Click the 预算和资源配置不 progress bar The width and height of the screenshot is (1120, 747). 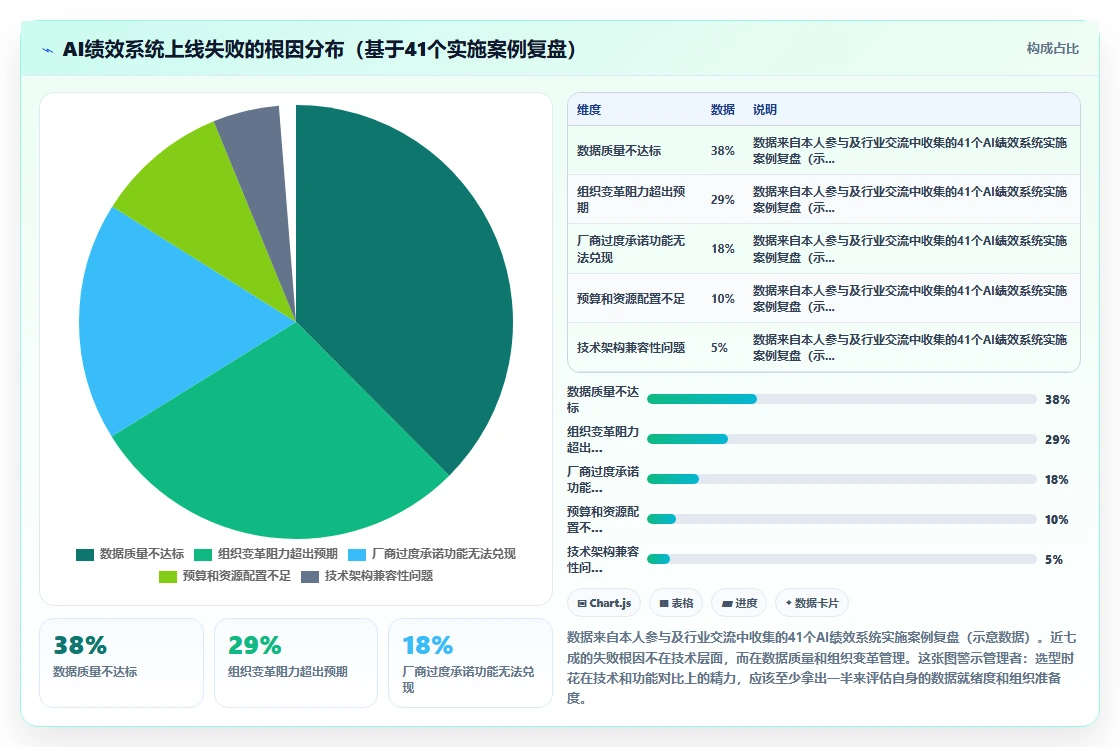841,519
